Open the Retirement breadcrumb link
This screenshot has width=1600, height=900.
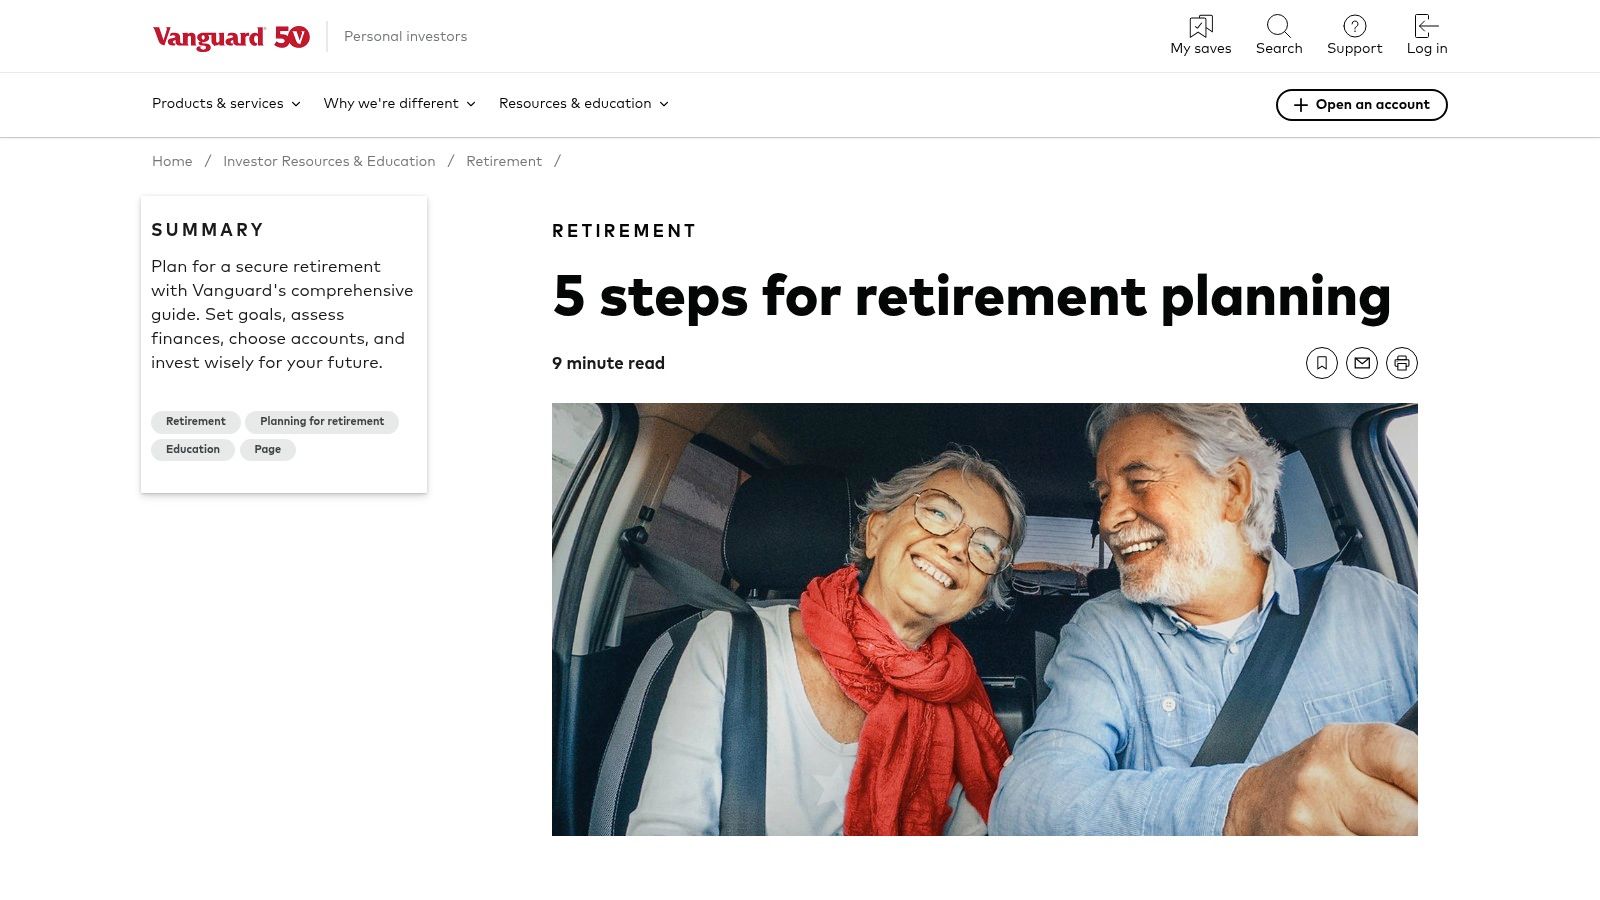(x=504, y=161)
